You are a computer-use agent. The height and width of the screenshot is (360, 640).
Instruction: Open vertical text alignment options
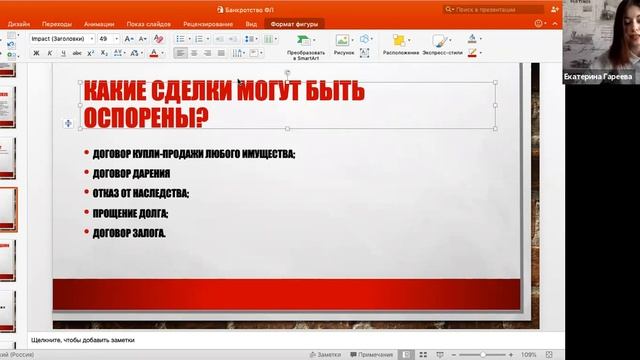pyautogui.click(x=255, y=53)
